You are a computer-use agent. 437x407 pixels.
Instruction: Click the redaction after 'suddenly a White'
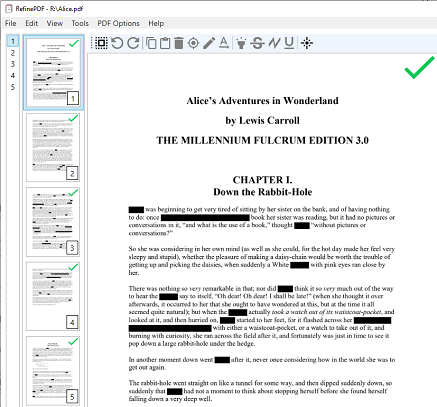coord(299,265)
